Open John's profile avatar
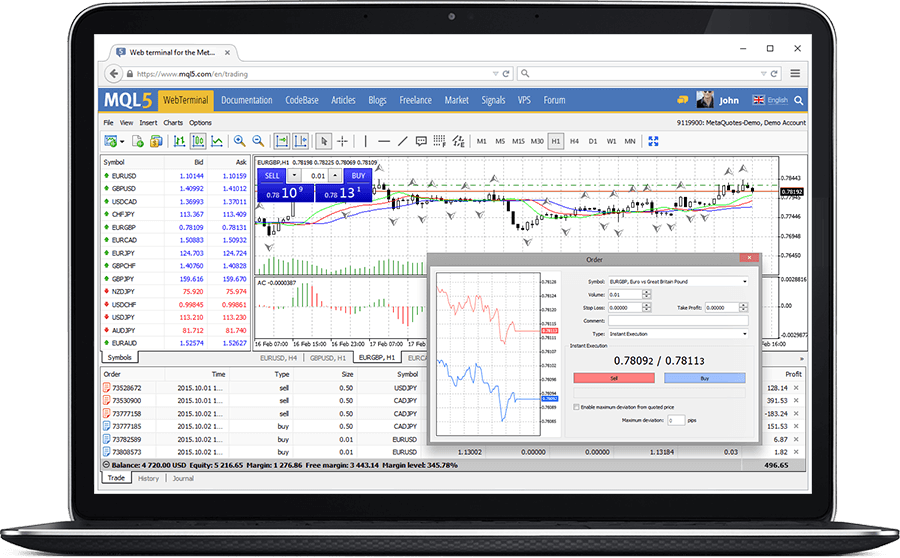The image size is (900, 558). [705, 100]
